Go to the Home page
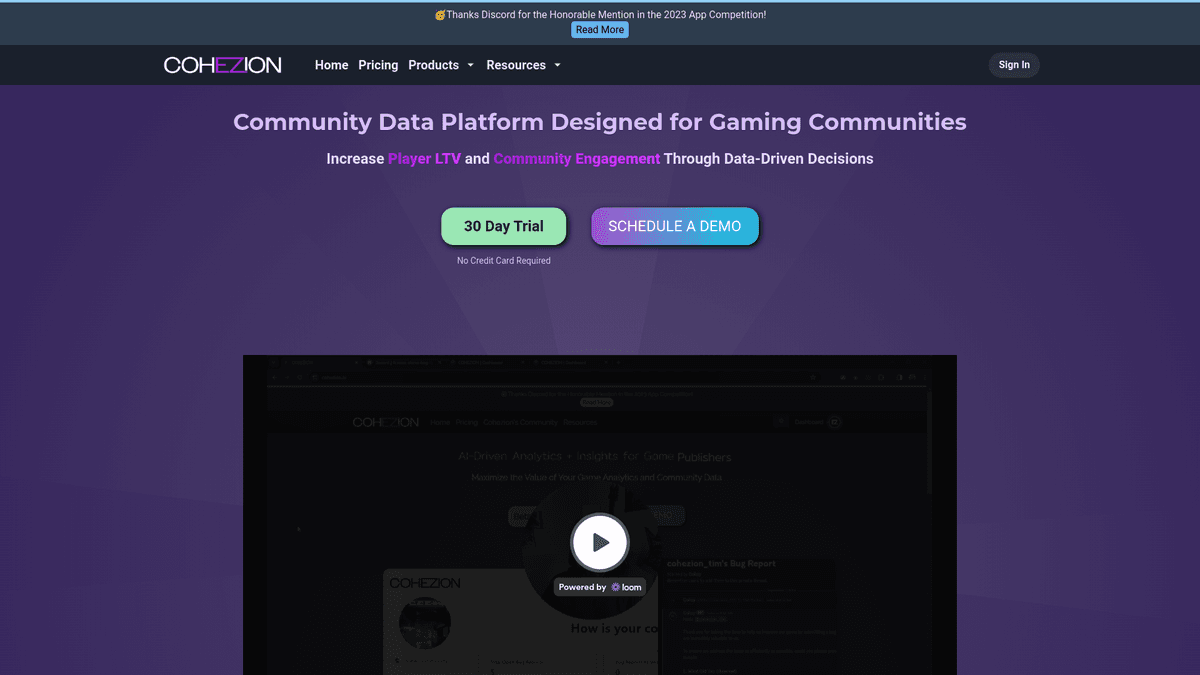The height and width of the screenshot is (675, 1200). click(332, 65)
